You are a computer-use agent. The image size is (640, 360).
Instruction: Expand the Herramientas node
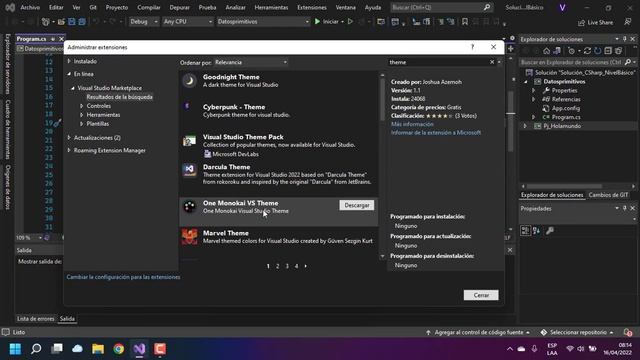click(82, 115)
